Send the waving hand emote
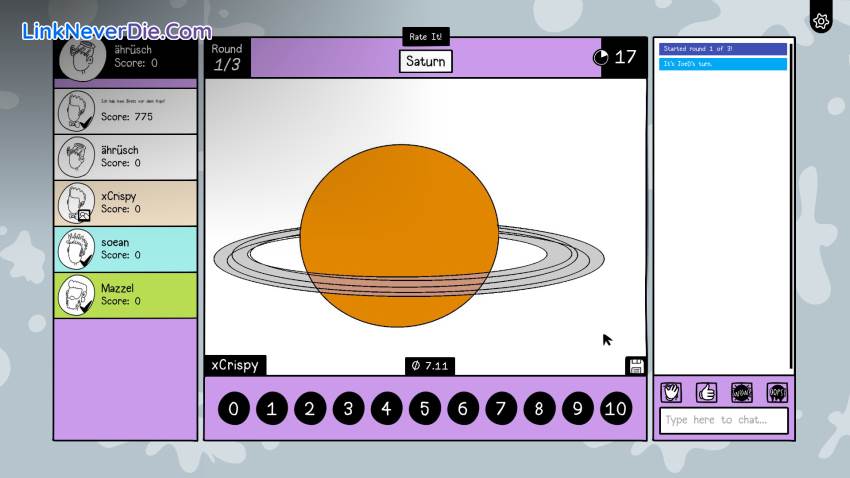850x478 pixels. tap(670, 392)
